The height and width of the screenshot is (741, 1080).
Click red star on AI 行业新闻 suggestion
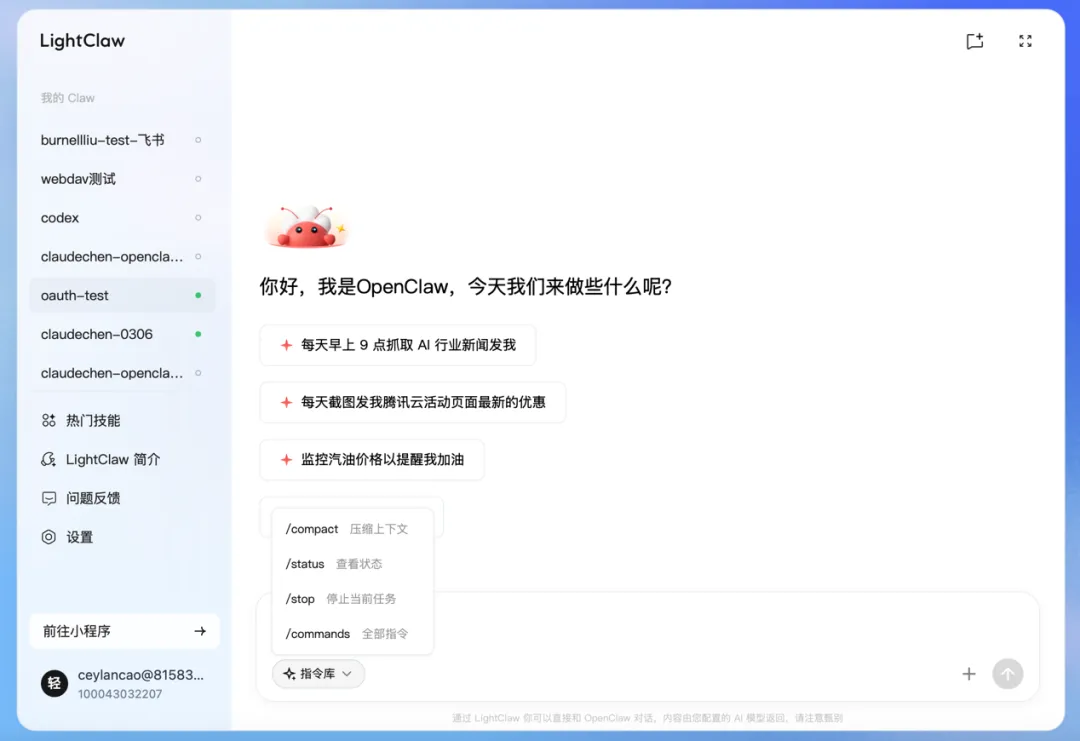pos(287,345)
